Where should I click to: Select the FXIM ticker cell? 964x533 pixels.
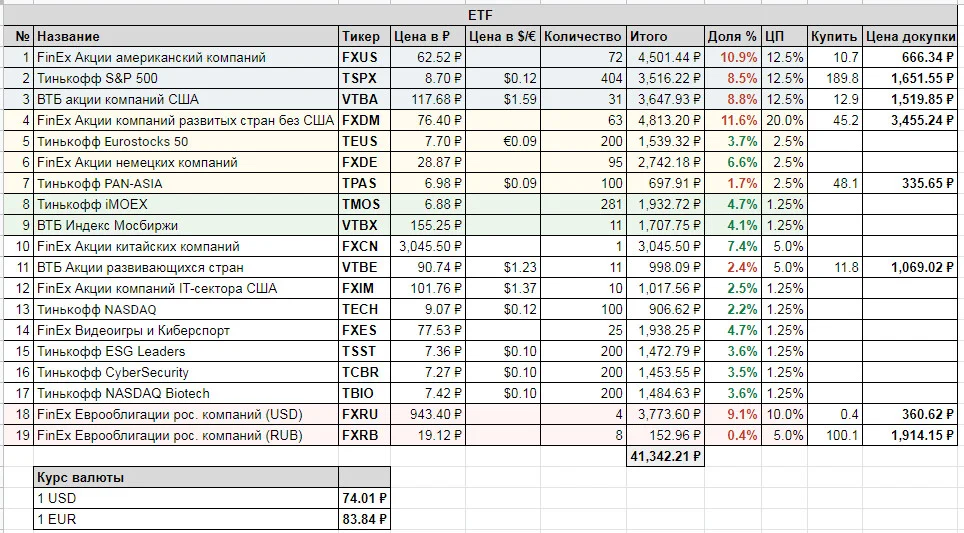[365, 288]
